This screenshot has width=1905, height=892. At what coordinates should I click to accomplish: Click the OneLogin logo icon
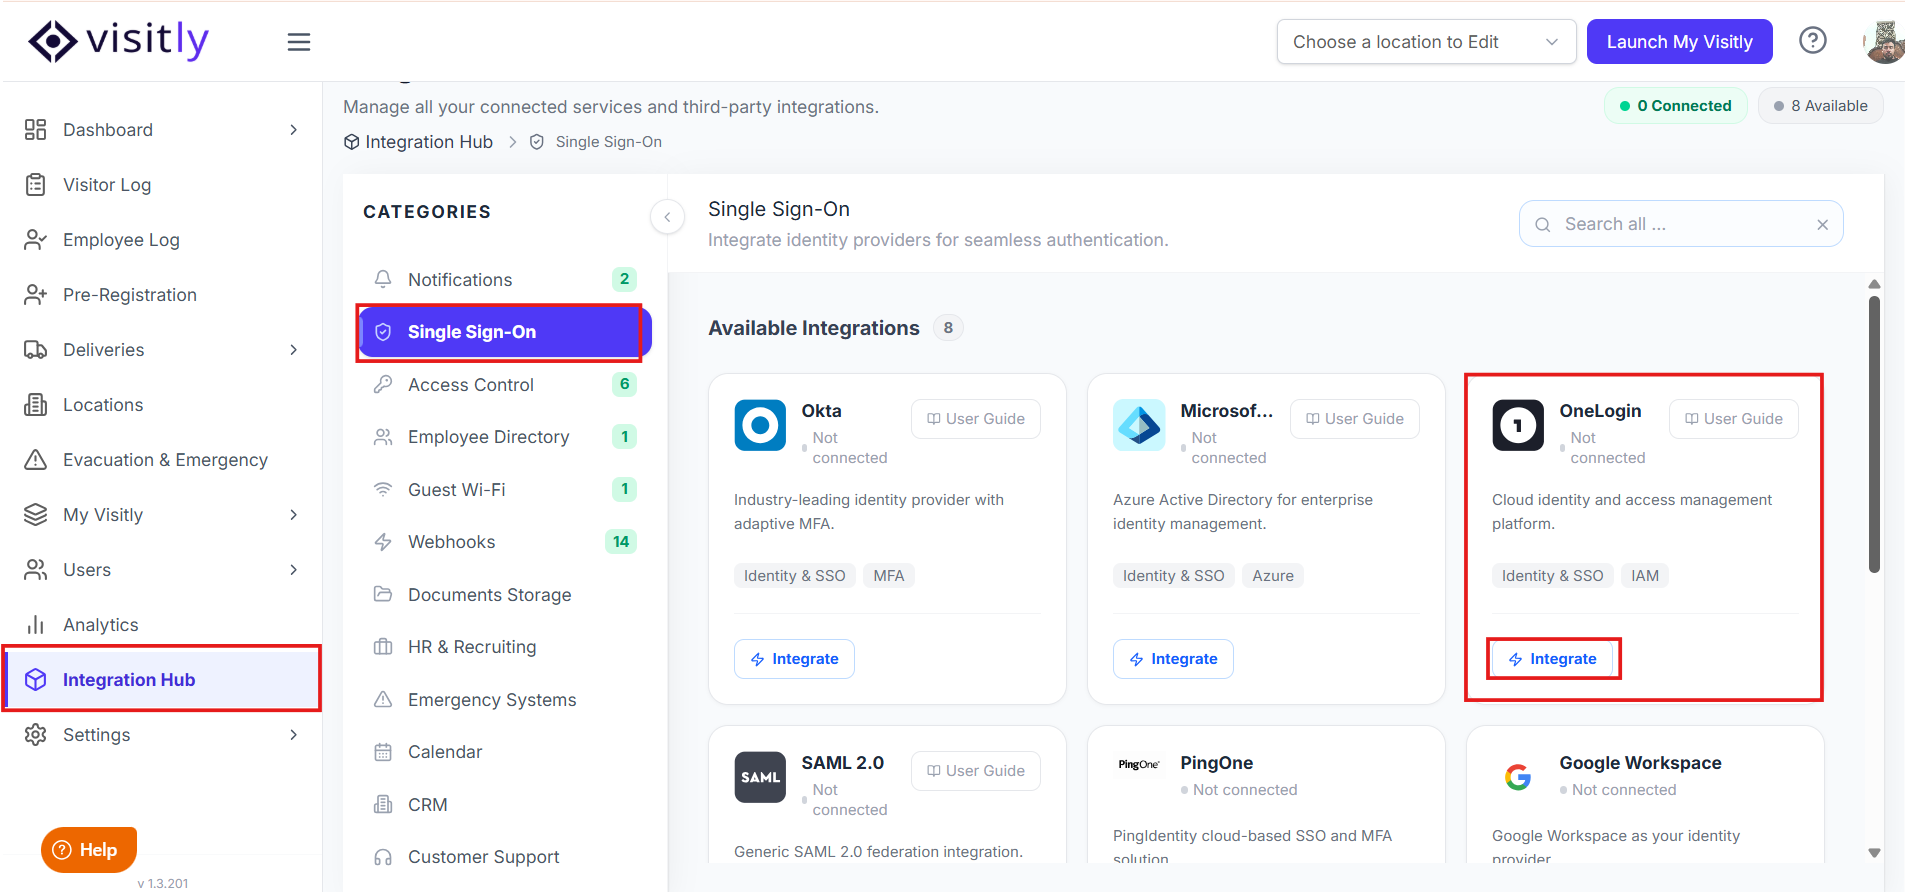1518,425
